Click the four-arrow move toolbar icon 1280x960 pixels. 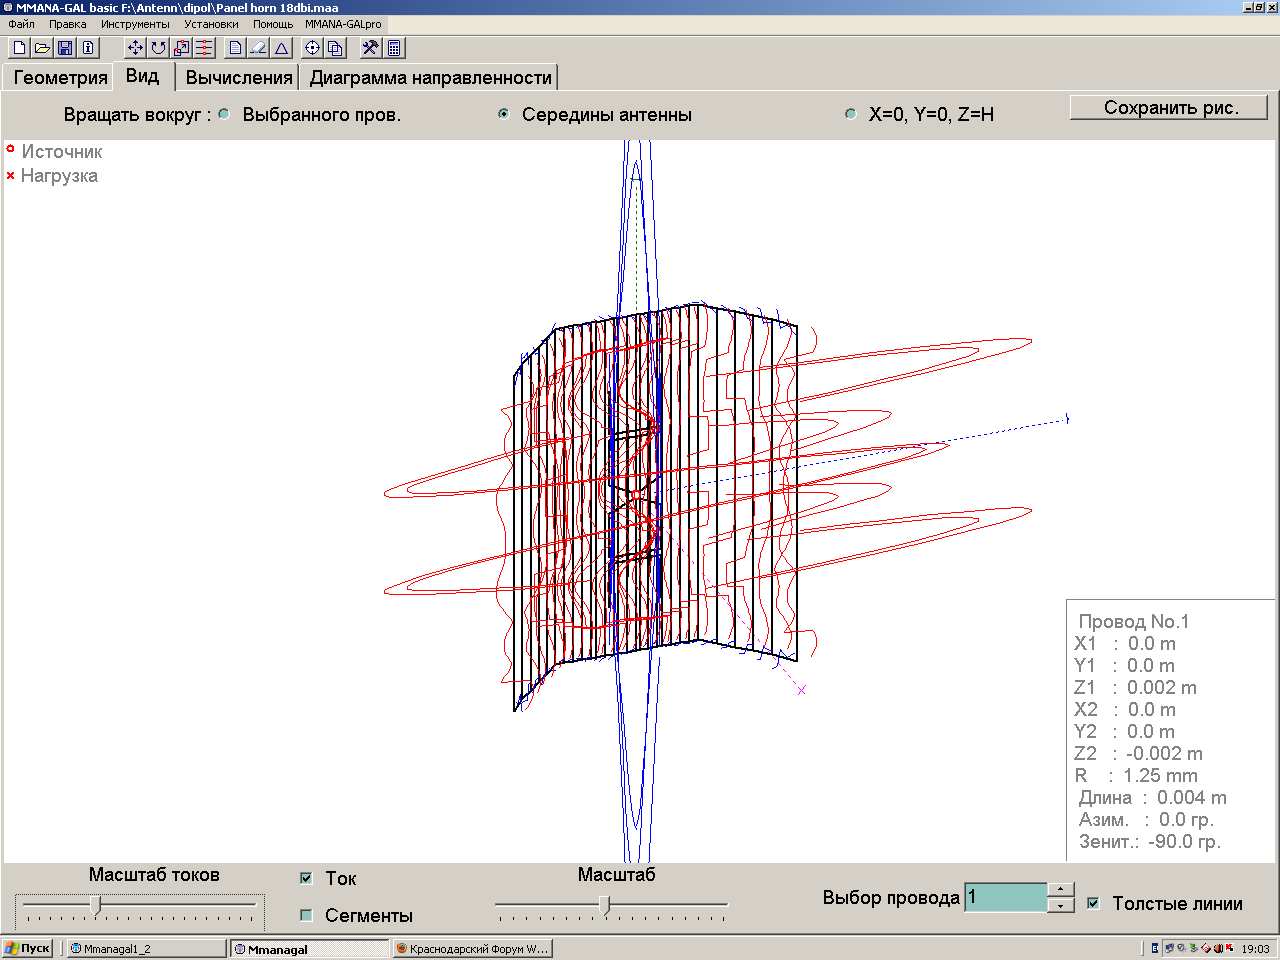[x=135, y=48]
